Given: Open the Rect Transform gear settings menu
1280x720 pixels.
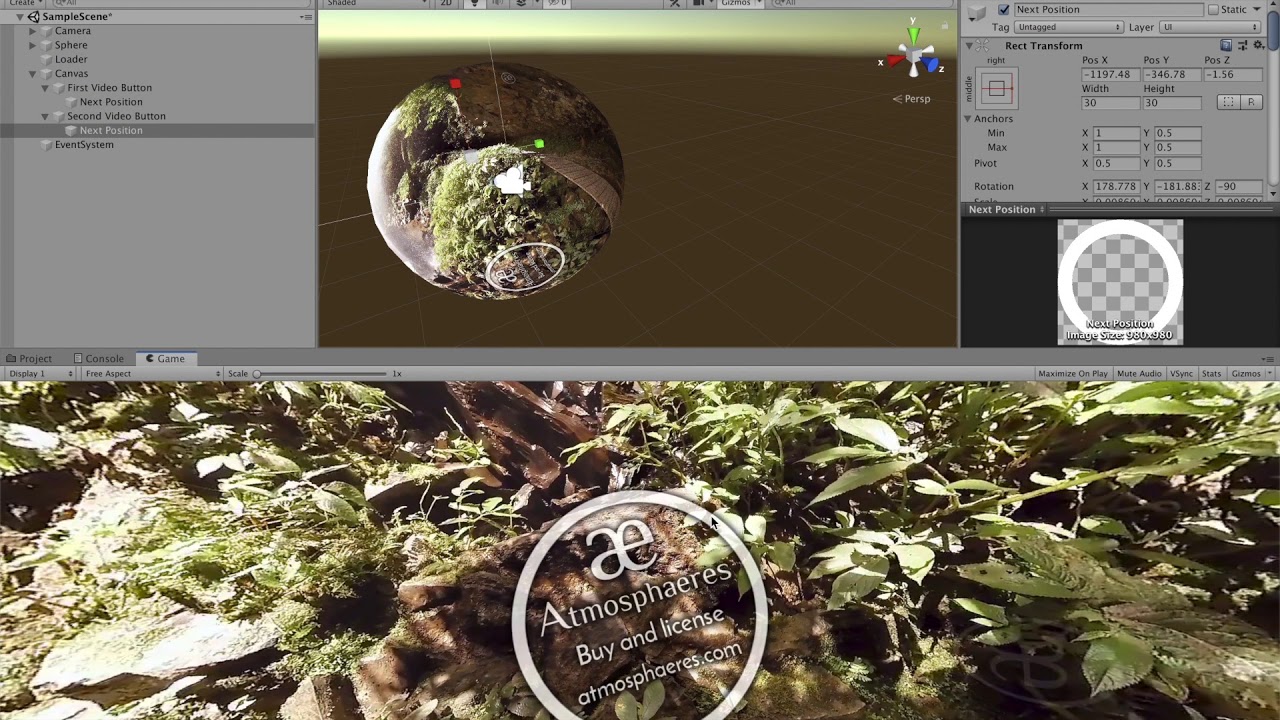Looking at the screenshot, I should tap(1257, 45).
